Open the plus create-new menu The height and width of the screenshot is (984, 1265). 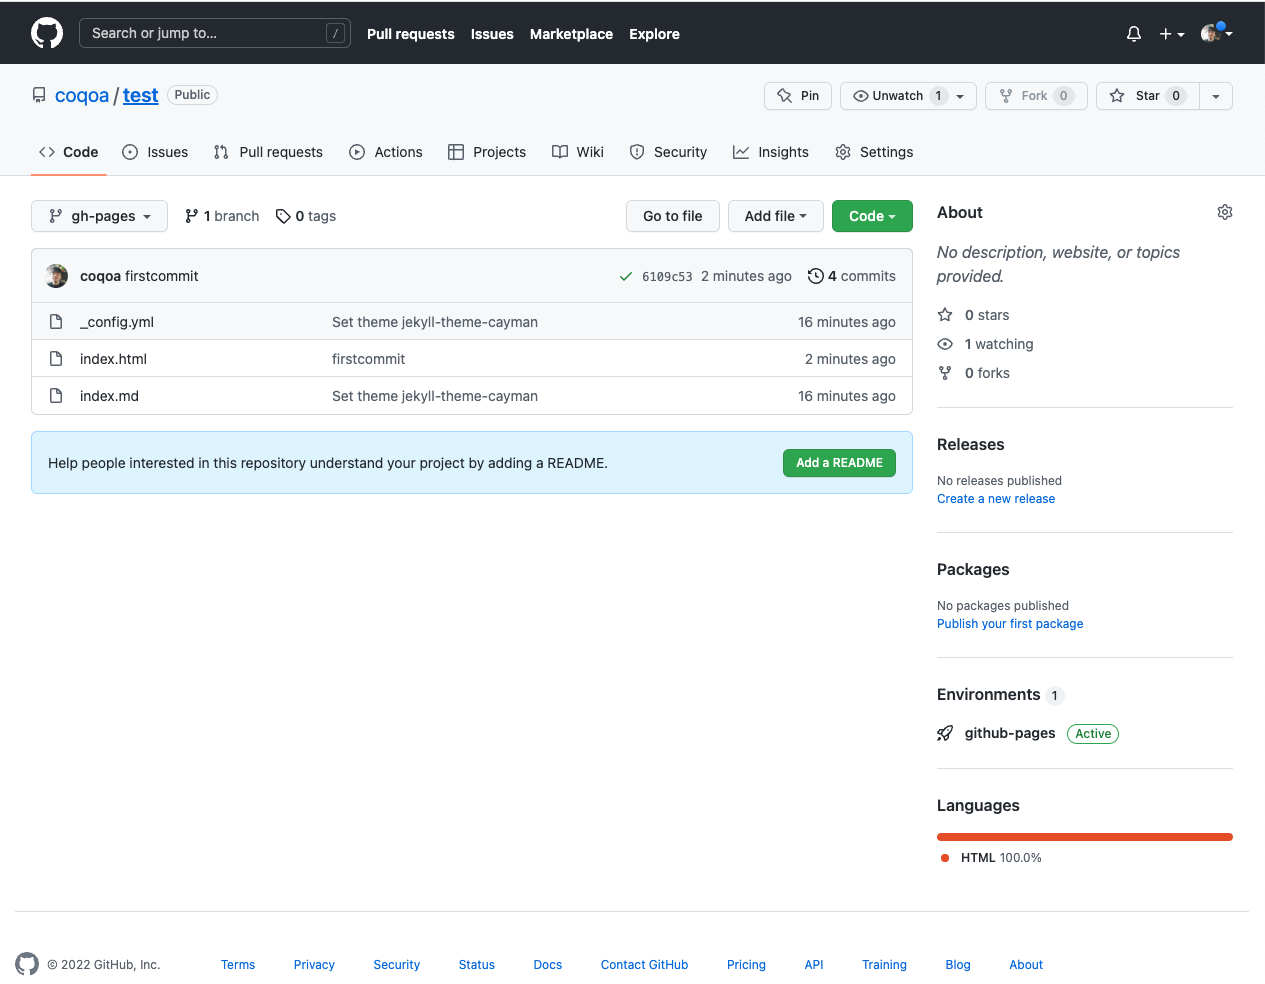click(1172, 34)
